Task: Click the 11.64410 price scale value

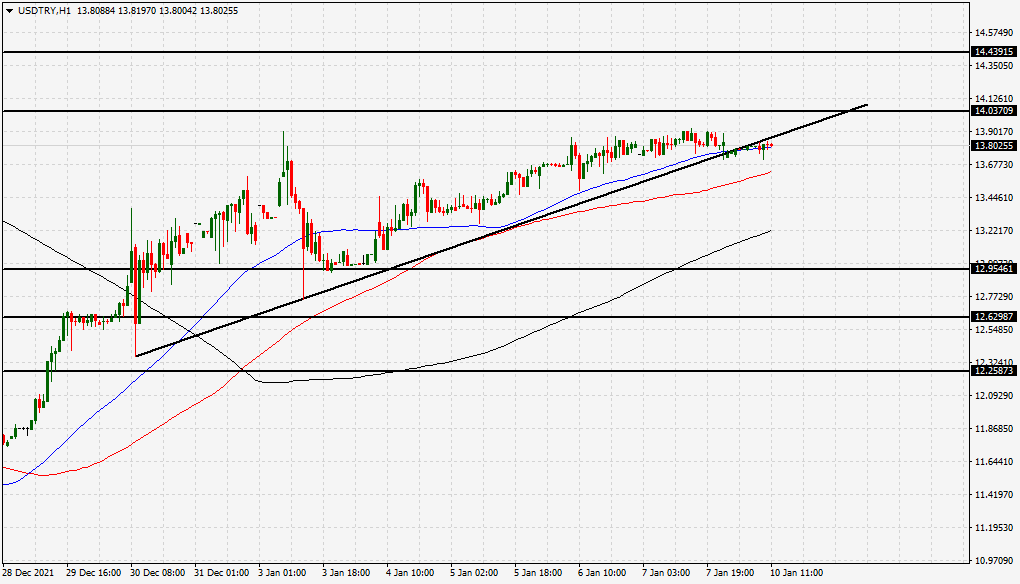Action: click(994, 462)
